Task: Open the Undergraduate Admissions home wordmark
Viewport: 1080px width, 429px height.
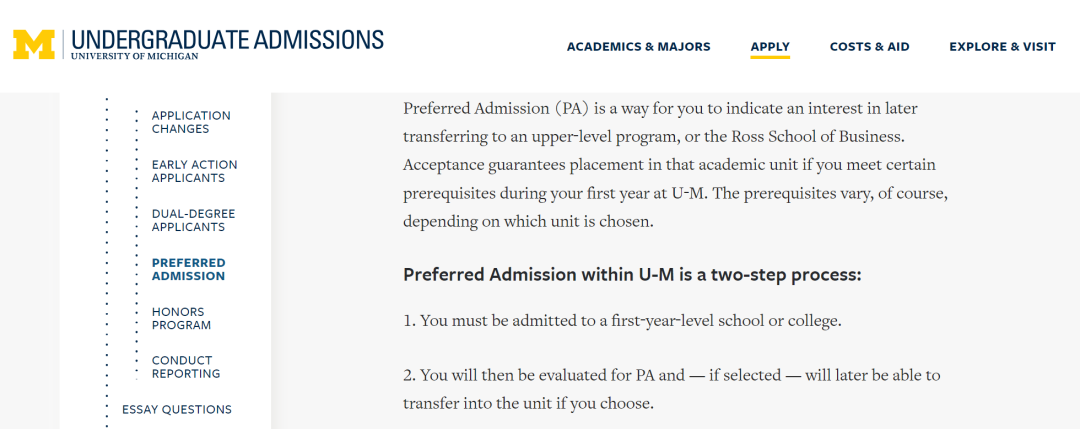Action: 227,40
